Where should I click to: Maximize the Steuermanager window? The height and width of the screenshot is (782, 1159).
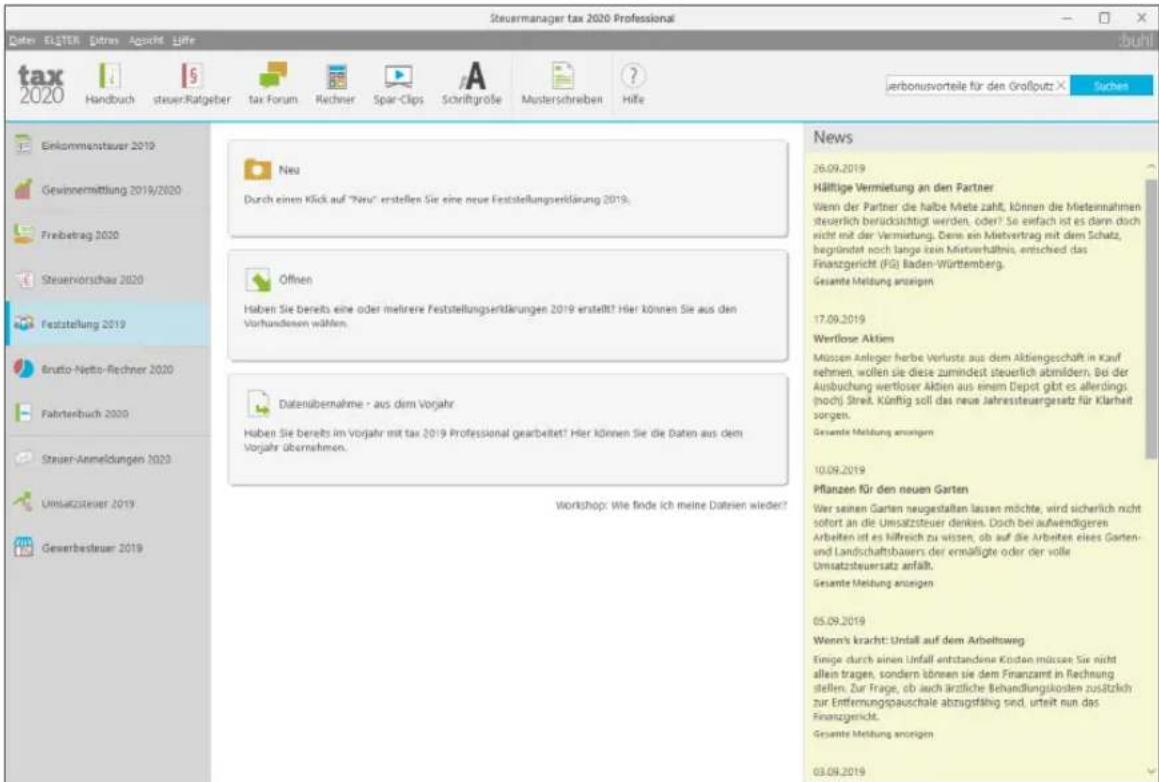click(x=1104, y=18)
